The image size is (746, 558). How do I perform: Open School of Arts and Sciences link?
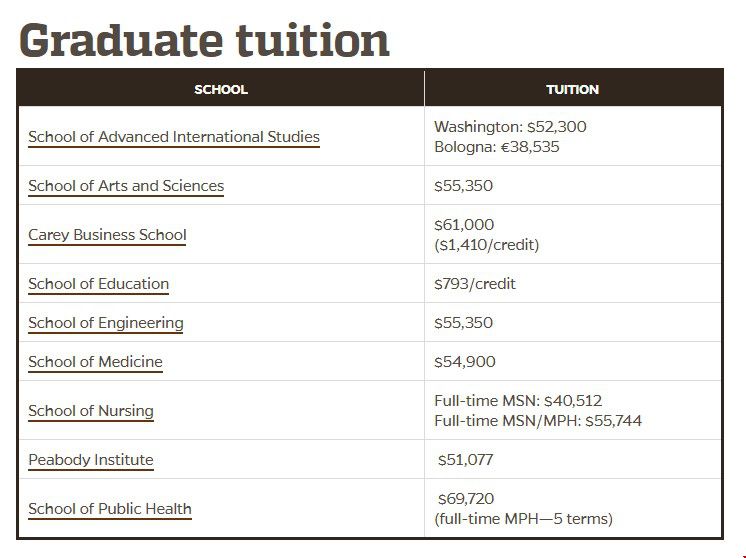point(126,186)
